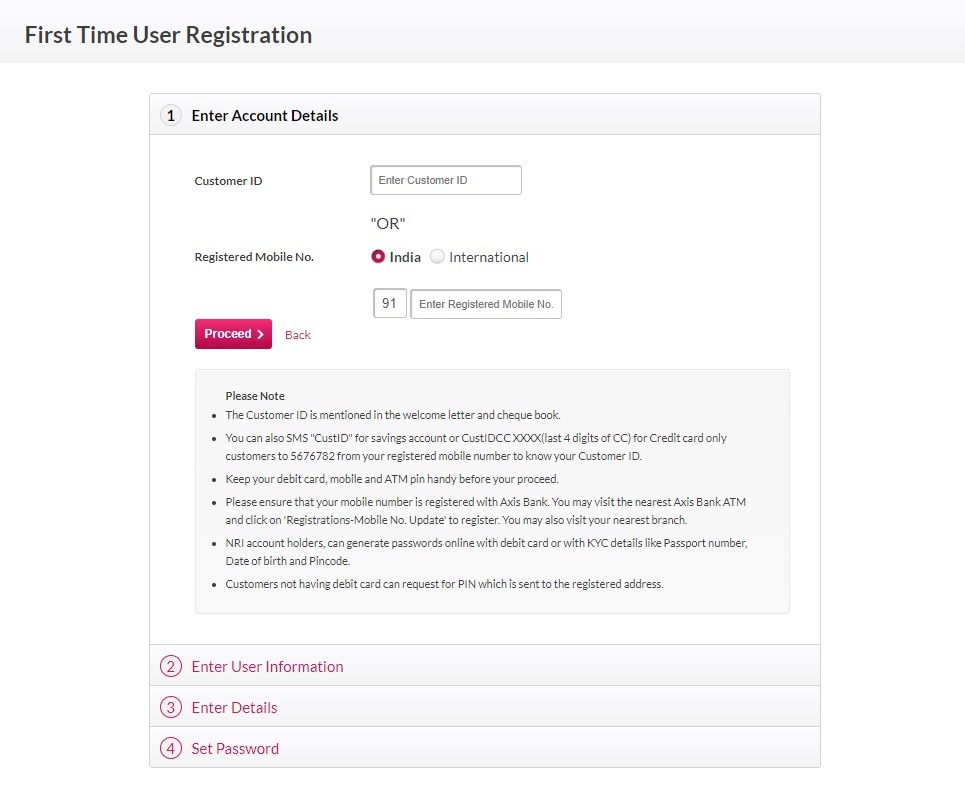Click the Registered Mobile No. label

(254, 257)
